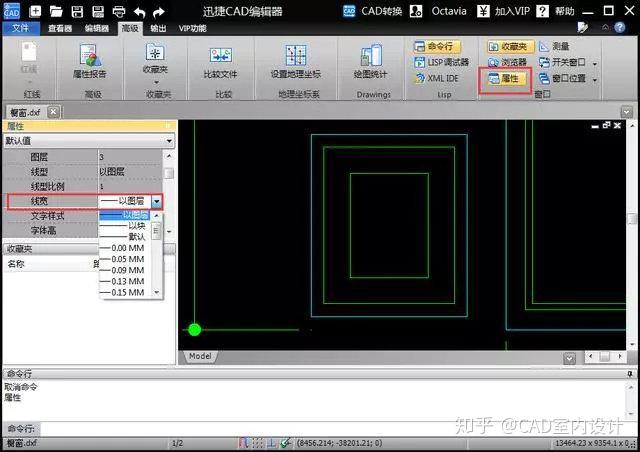Close the dxf document tab
The image size is (640, 452).
pos(53,111)
